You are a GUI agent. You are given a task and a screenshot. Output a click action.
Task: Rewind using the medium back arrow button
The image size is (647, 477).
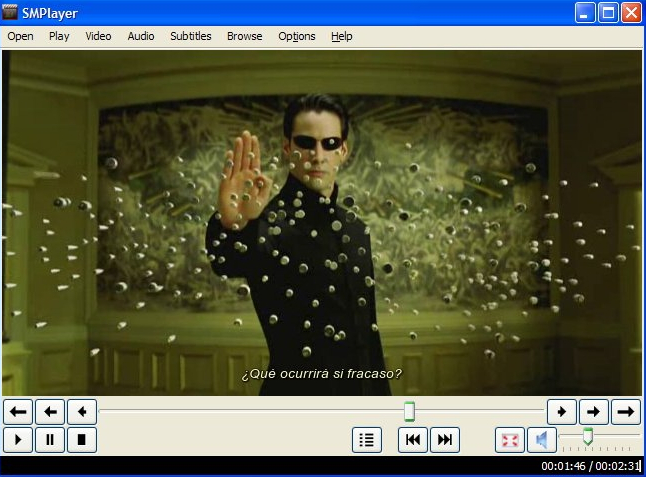(x=50, y=411)
